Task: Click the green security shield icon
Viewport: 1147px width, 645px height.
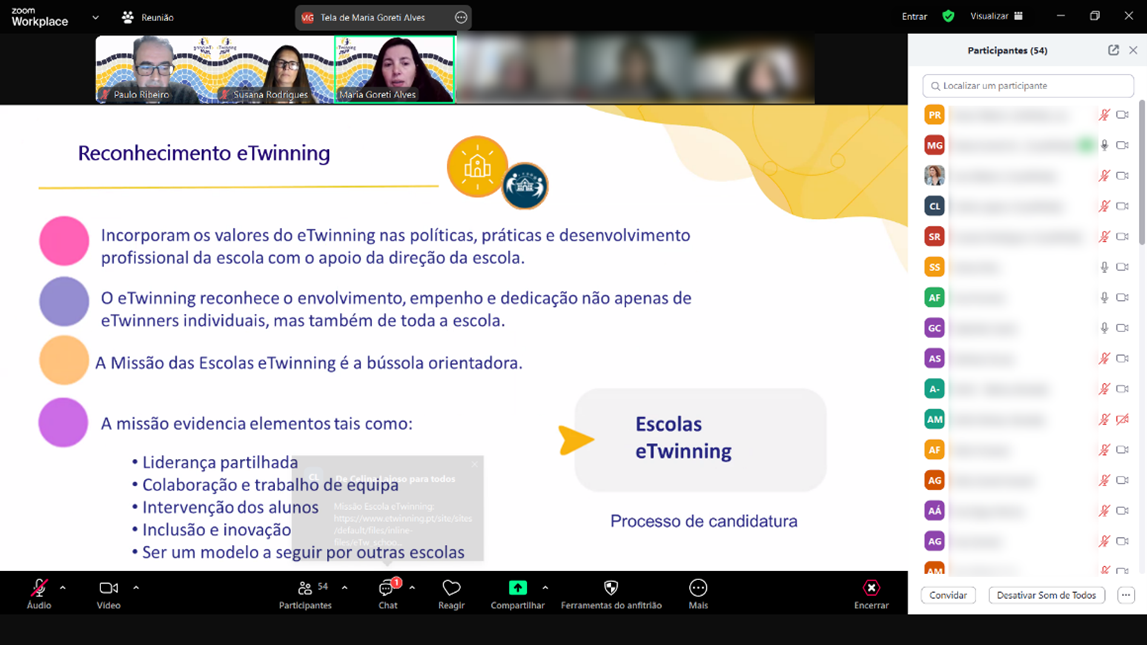Action: tap(948, 16)
